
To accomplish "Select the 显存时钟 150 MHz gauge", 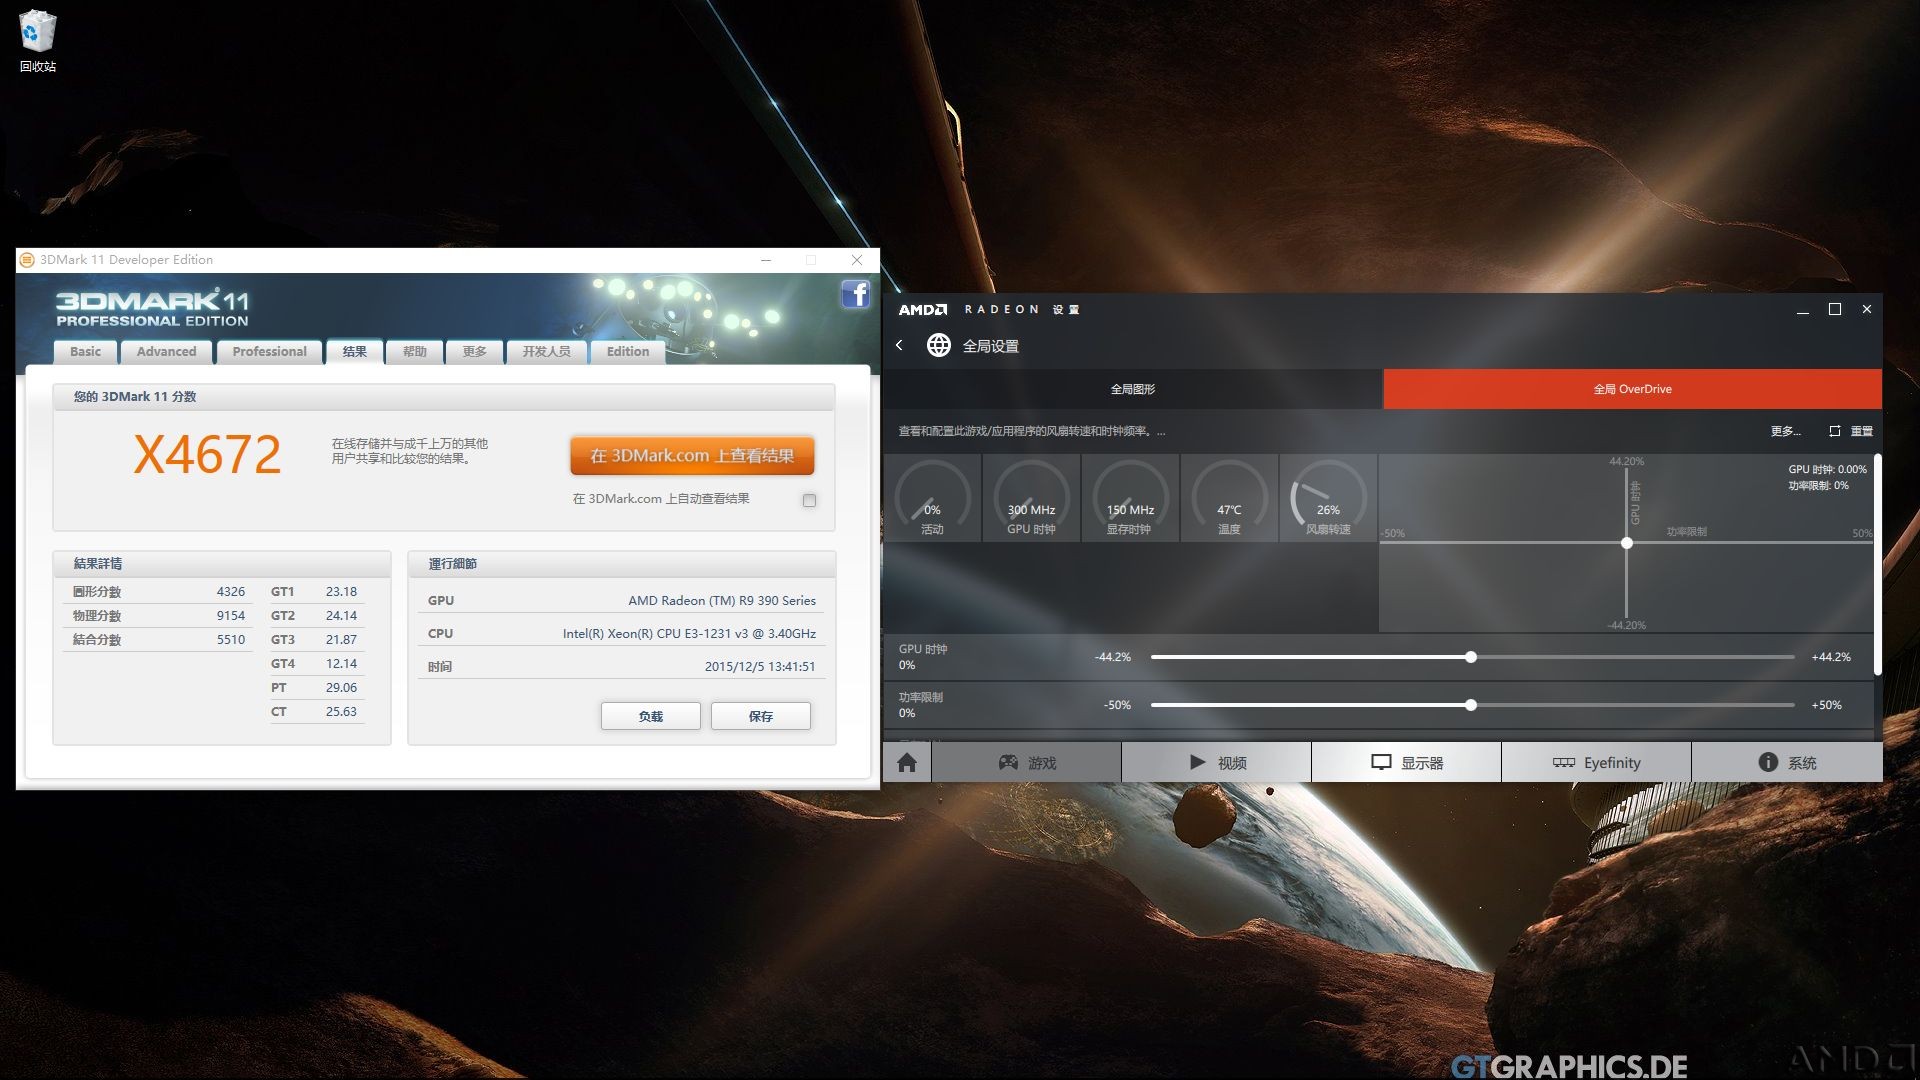I will pyautogui.click(x=1130, y=498).
